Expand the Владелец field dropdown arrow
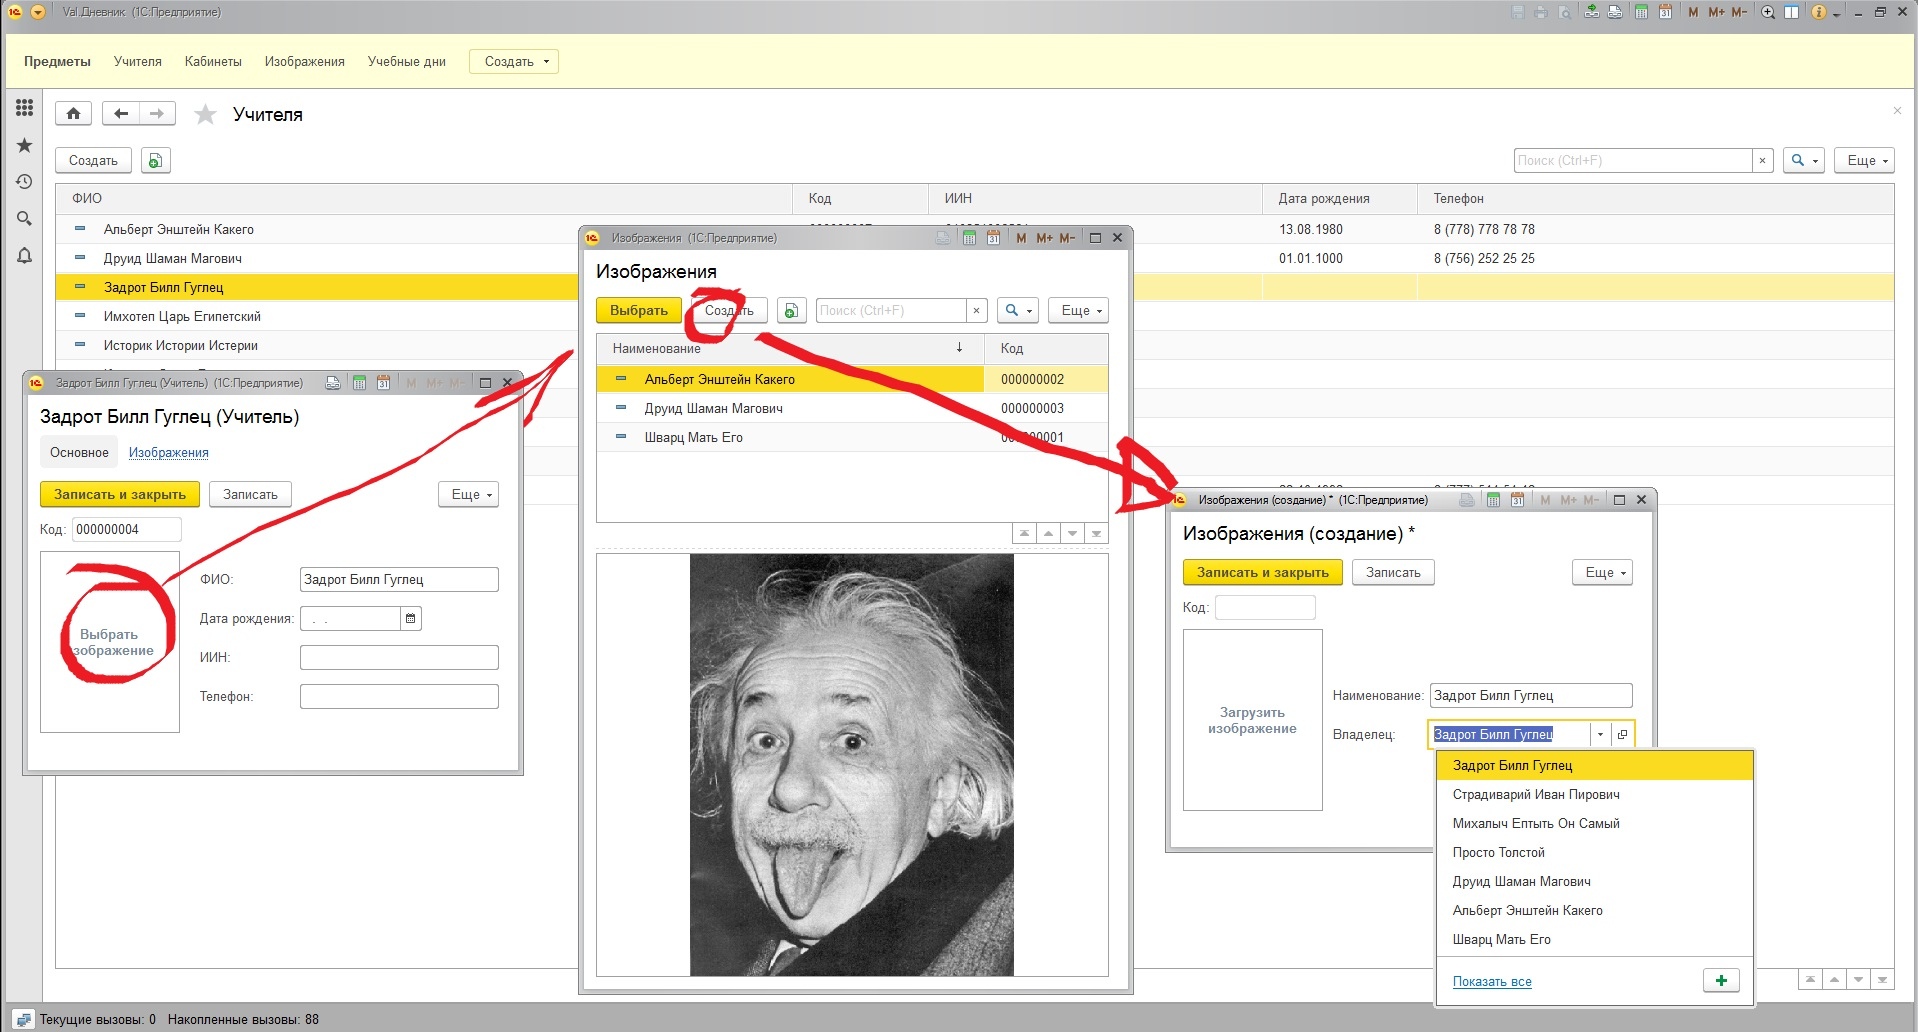This screenshot has width=1918, height=1032. point(1600,735)
